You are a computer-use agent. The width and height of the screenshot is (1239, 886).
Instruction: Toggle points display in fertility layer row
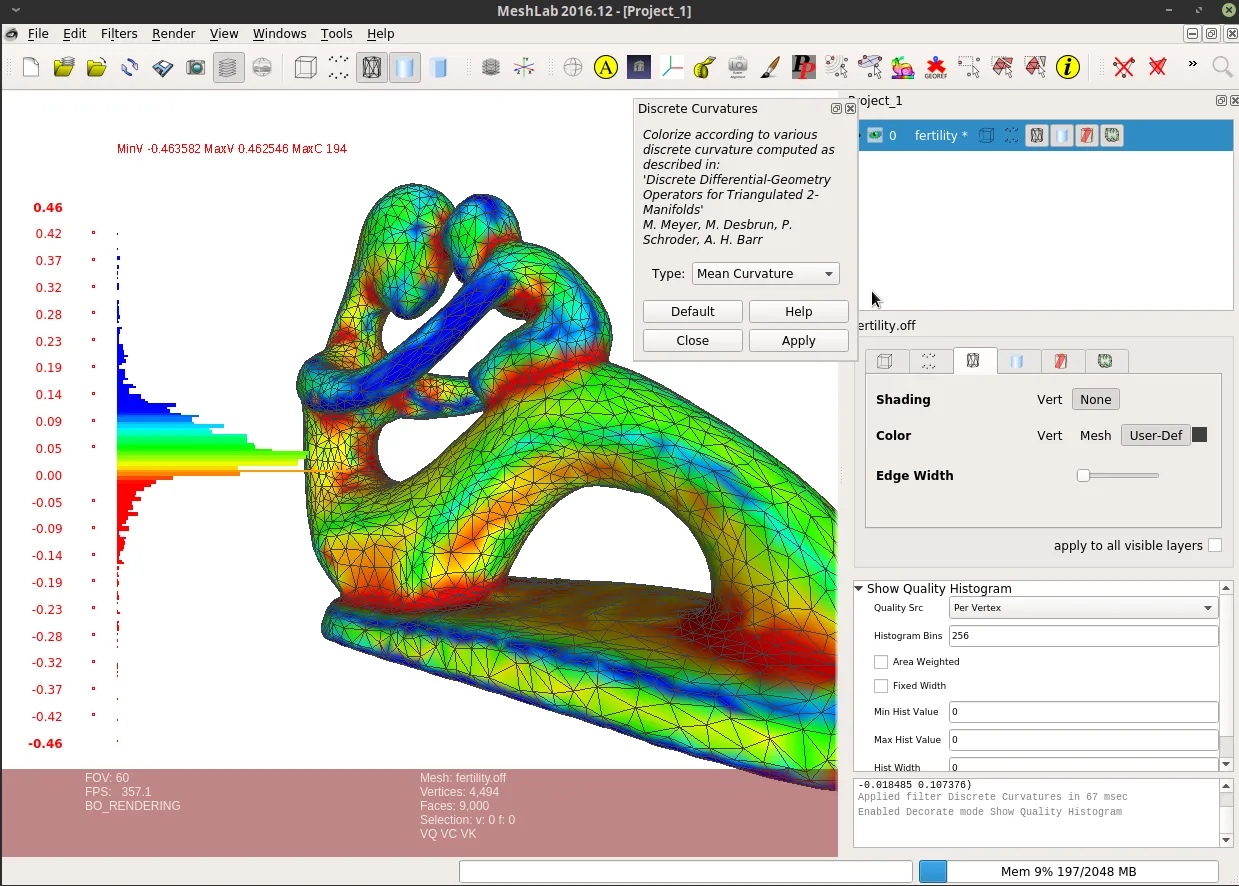tap(1011, 135)
